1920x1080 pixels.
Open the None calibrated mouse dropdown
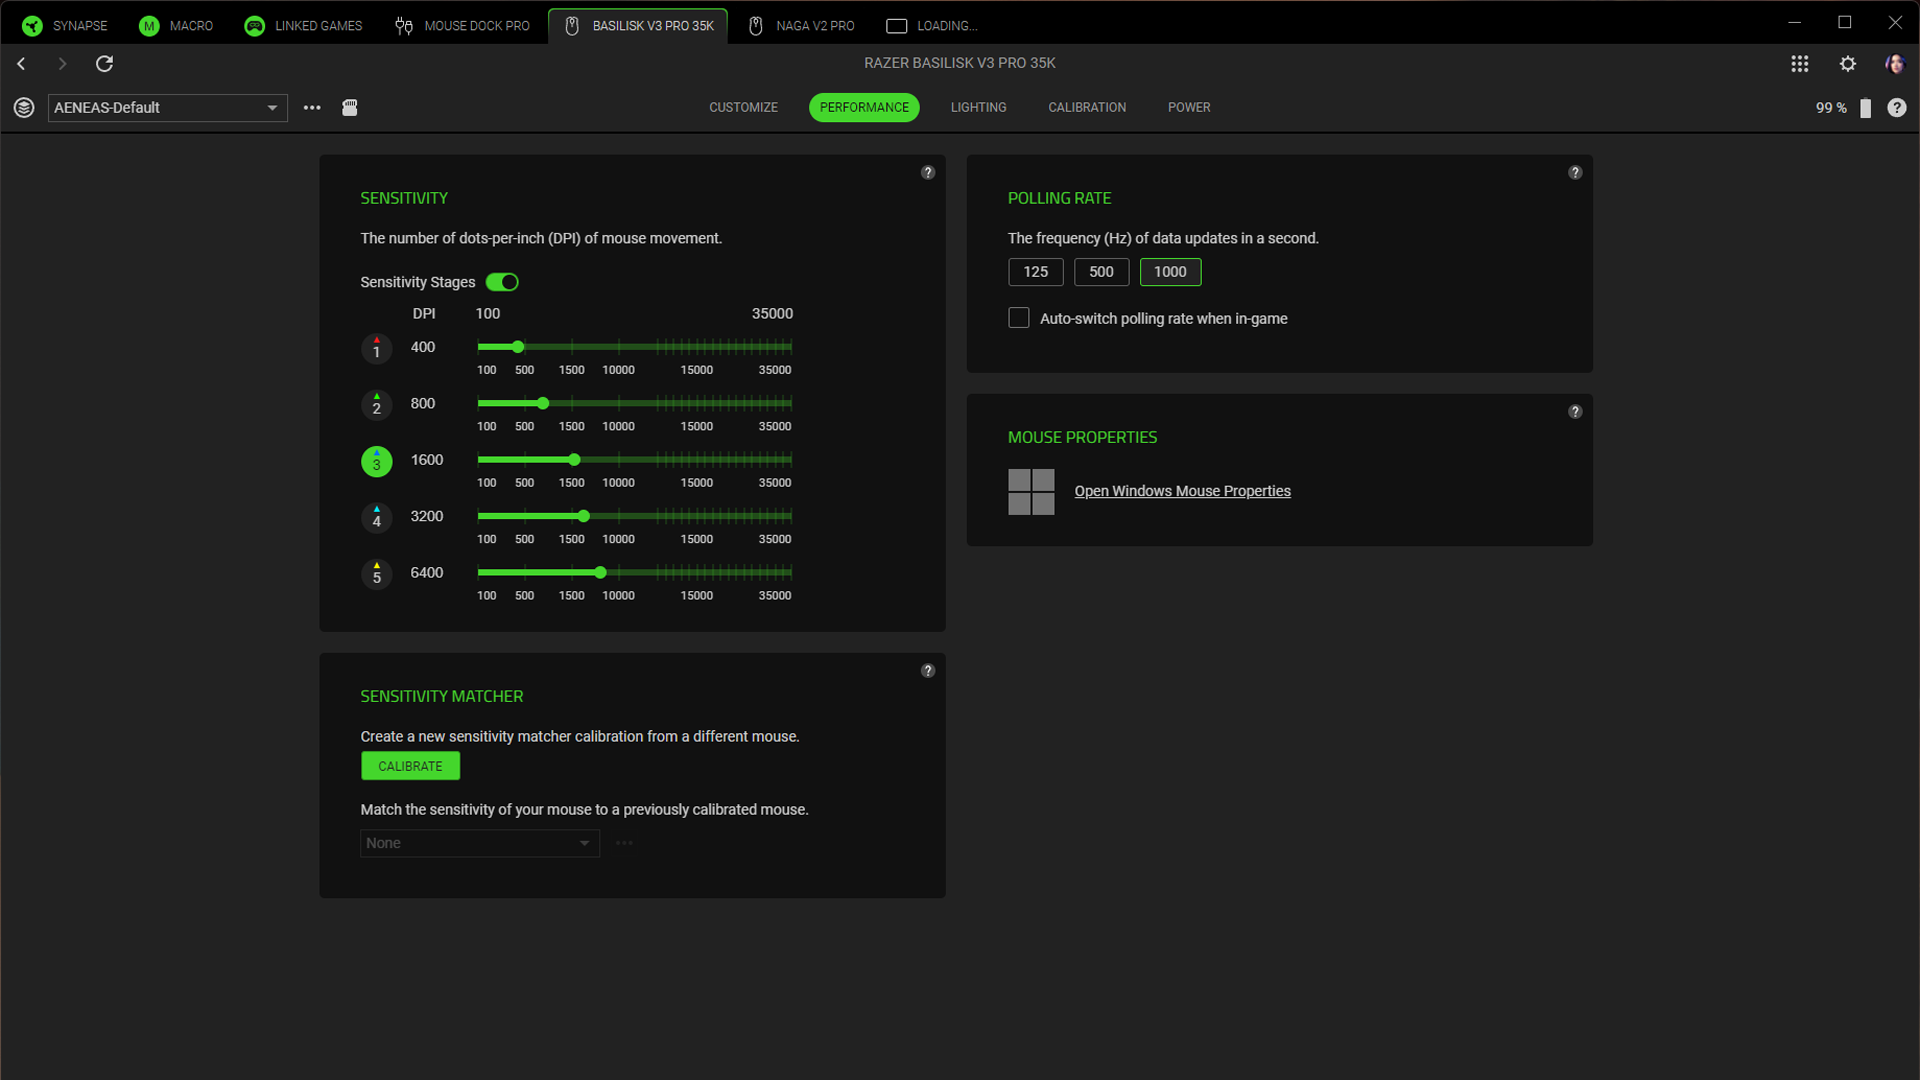pos(480,844)
